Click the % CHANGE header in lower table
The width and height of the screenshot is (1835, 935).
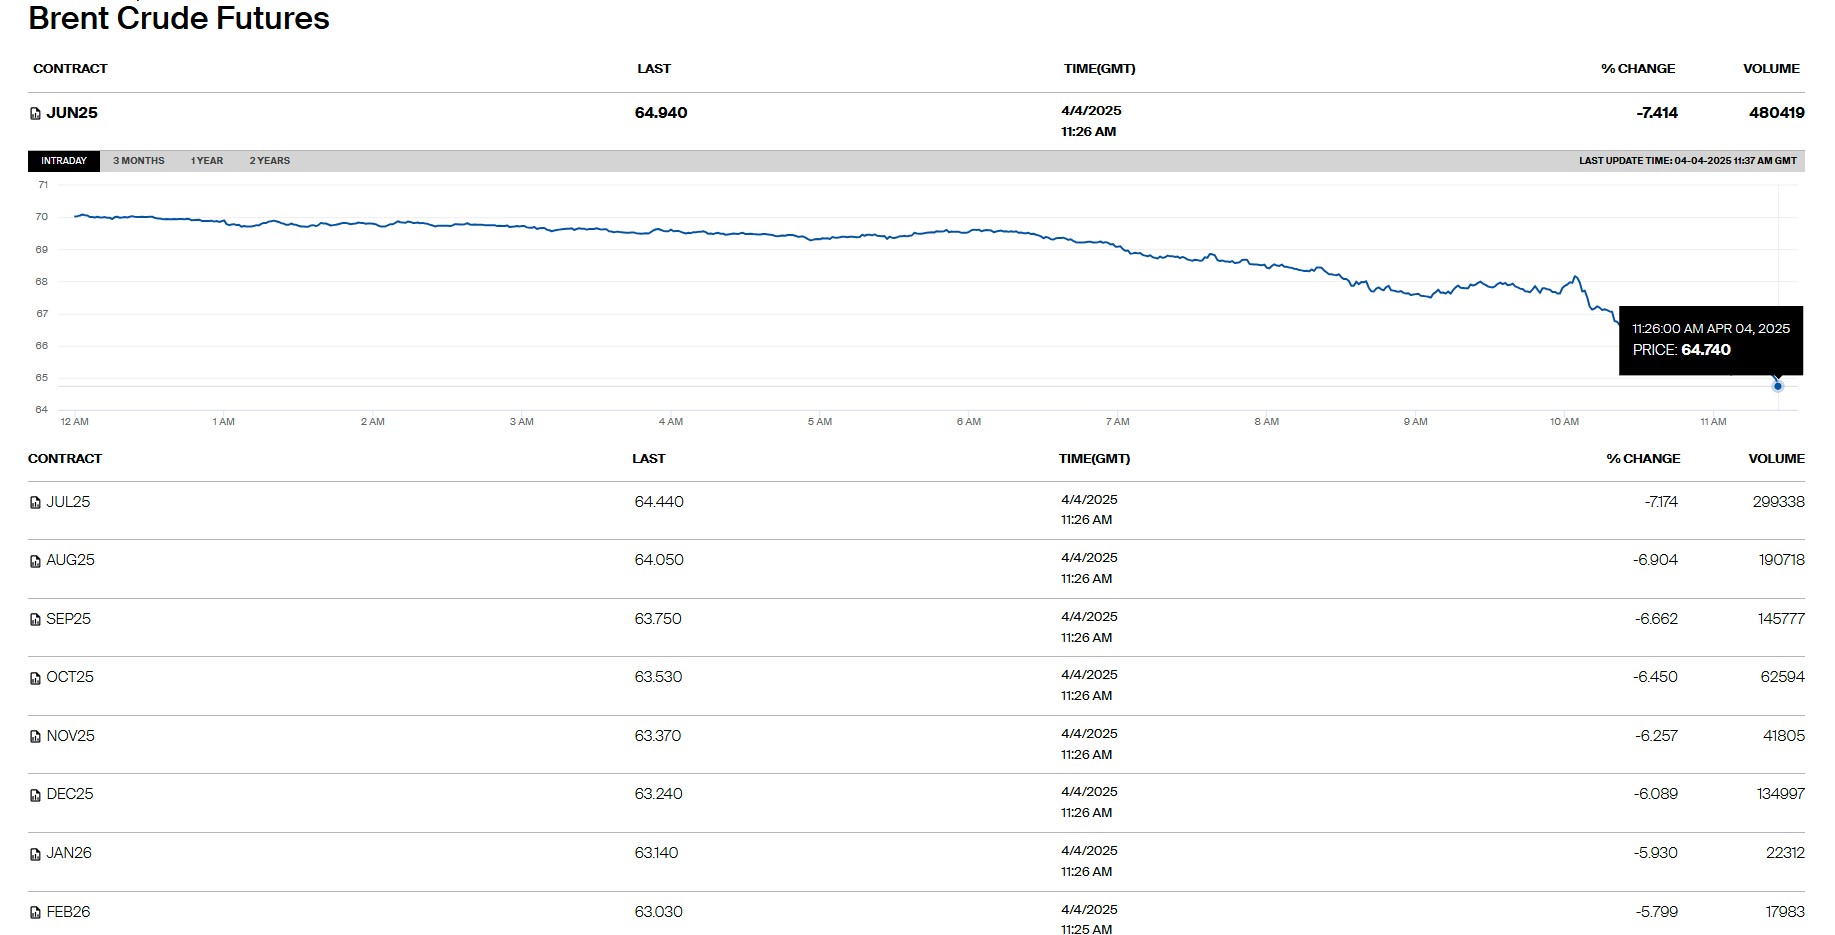1643,459
